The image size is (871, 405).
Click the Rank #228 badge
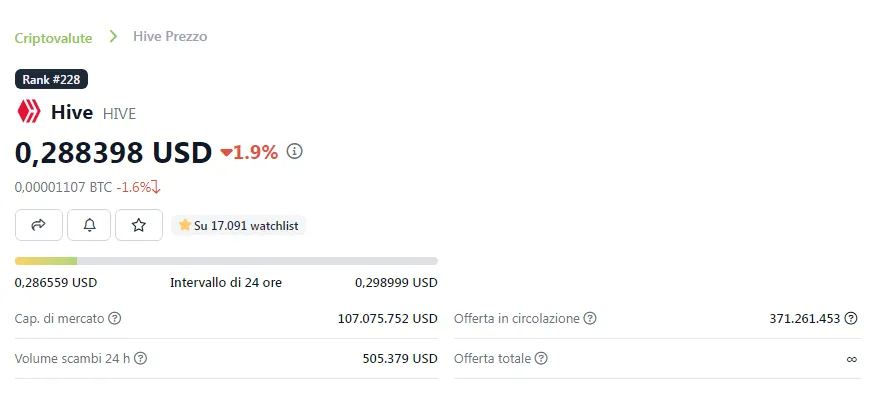pyautogui.click(x=51, y=79)
